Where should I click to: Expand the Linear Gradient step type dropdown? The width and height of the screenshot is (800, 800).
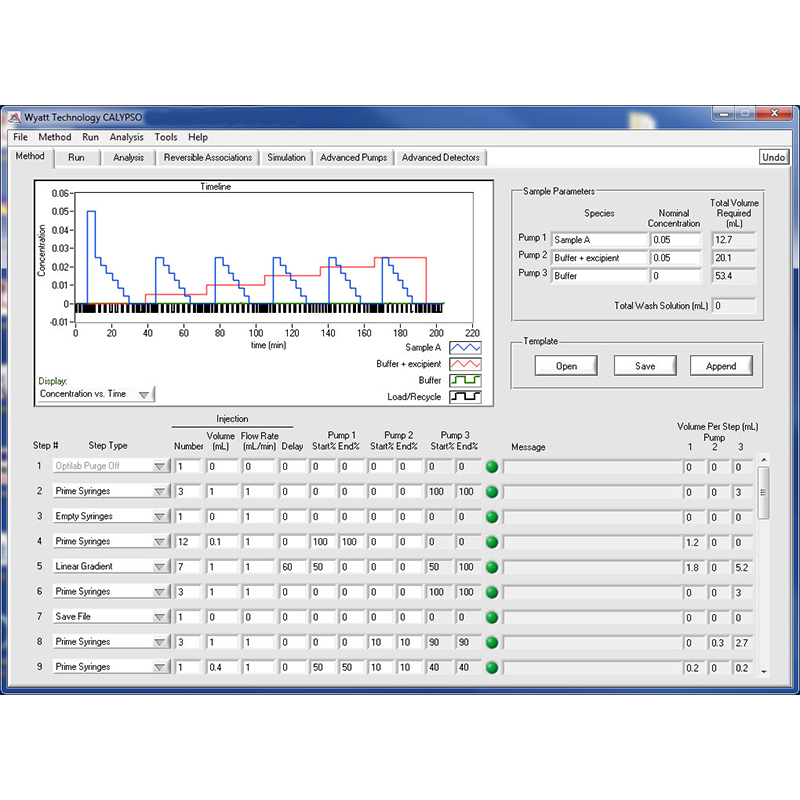coord(160,567)
